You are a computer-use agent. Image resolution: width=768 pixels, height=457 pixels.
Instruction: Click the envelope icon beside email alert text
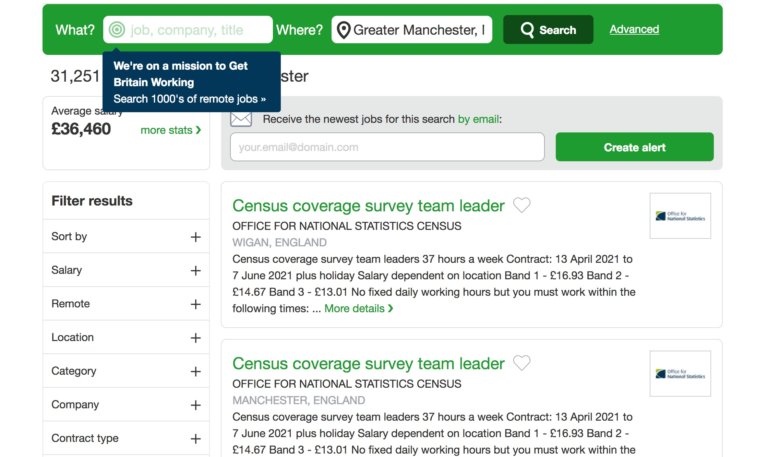(241, 119)
